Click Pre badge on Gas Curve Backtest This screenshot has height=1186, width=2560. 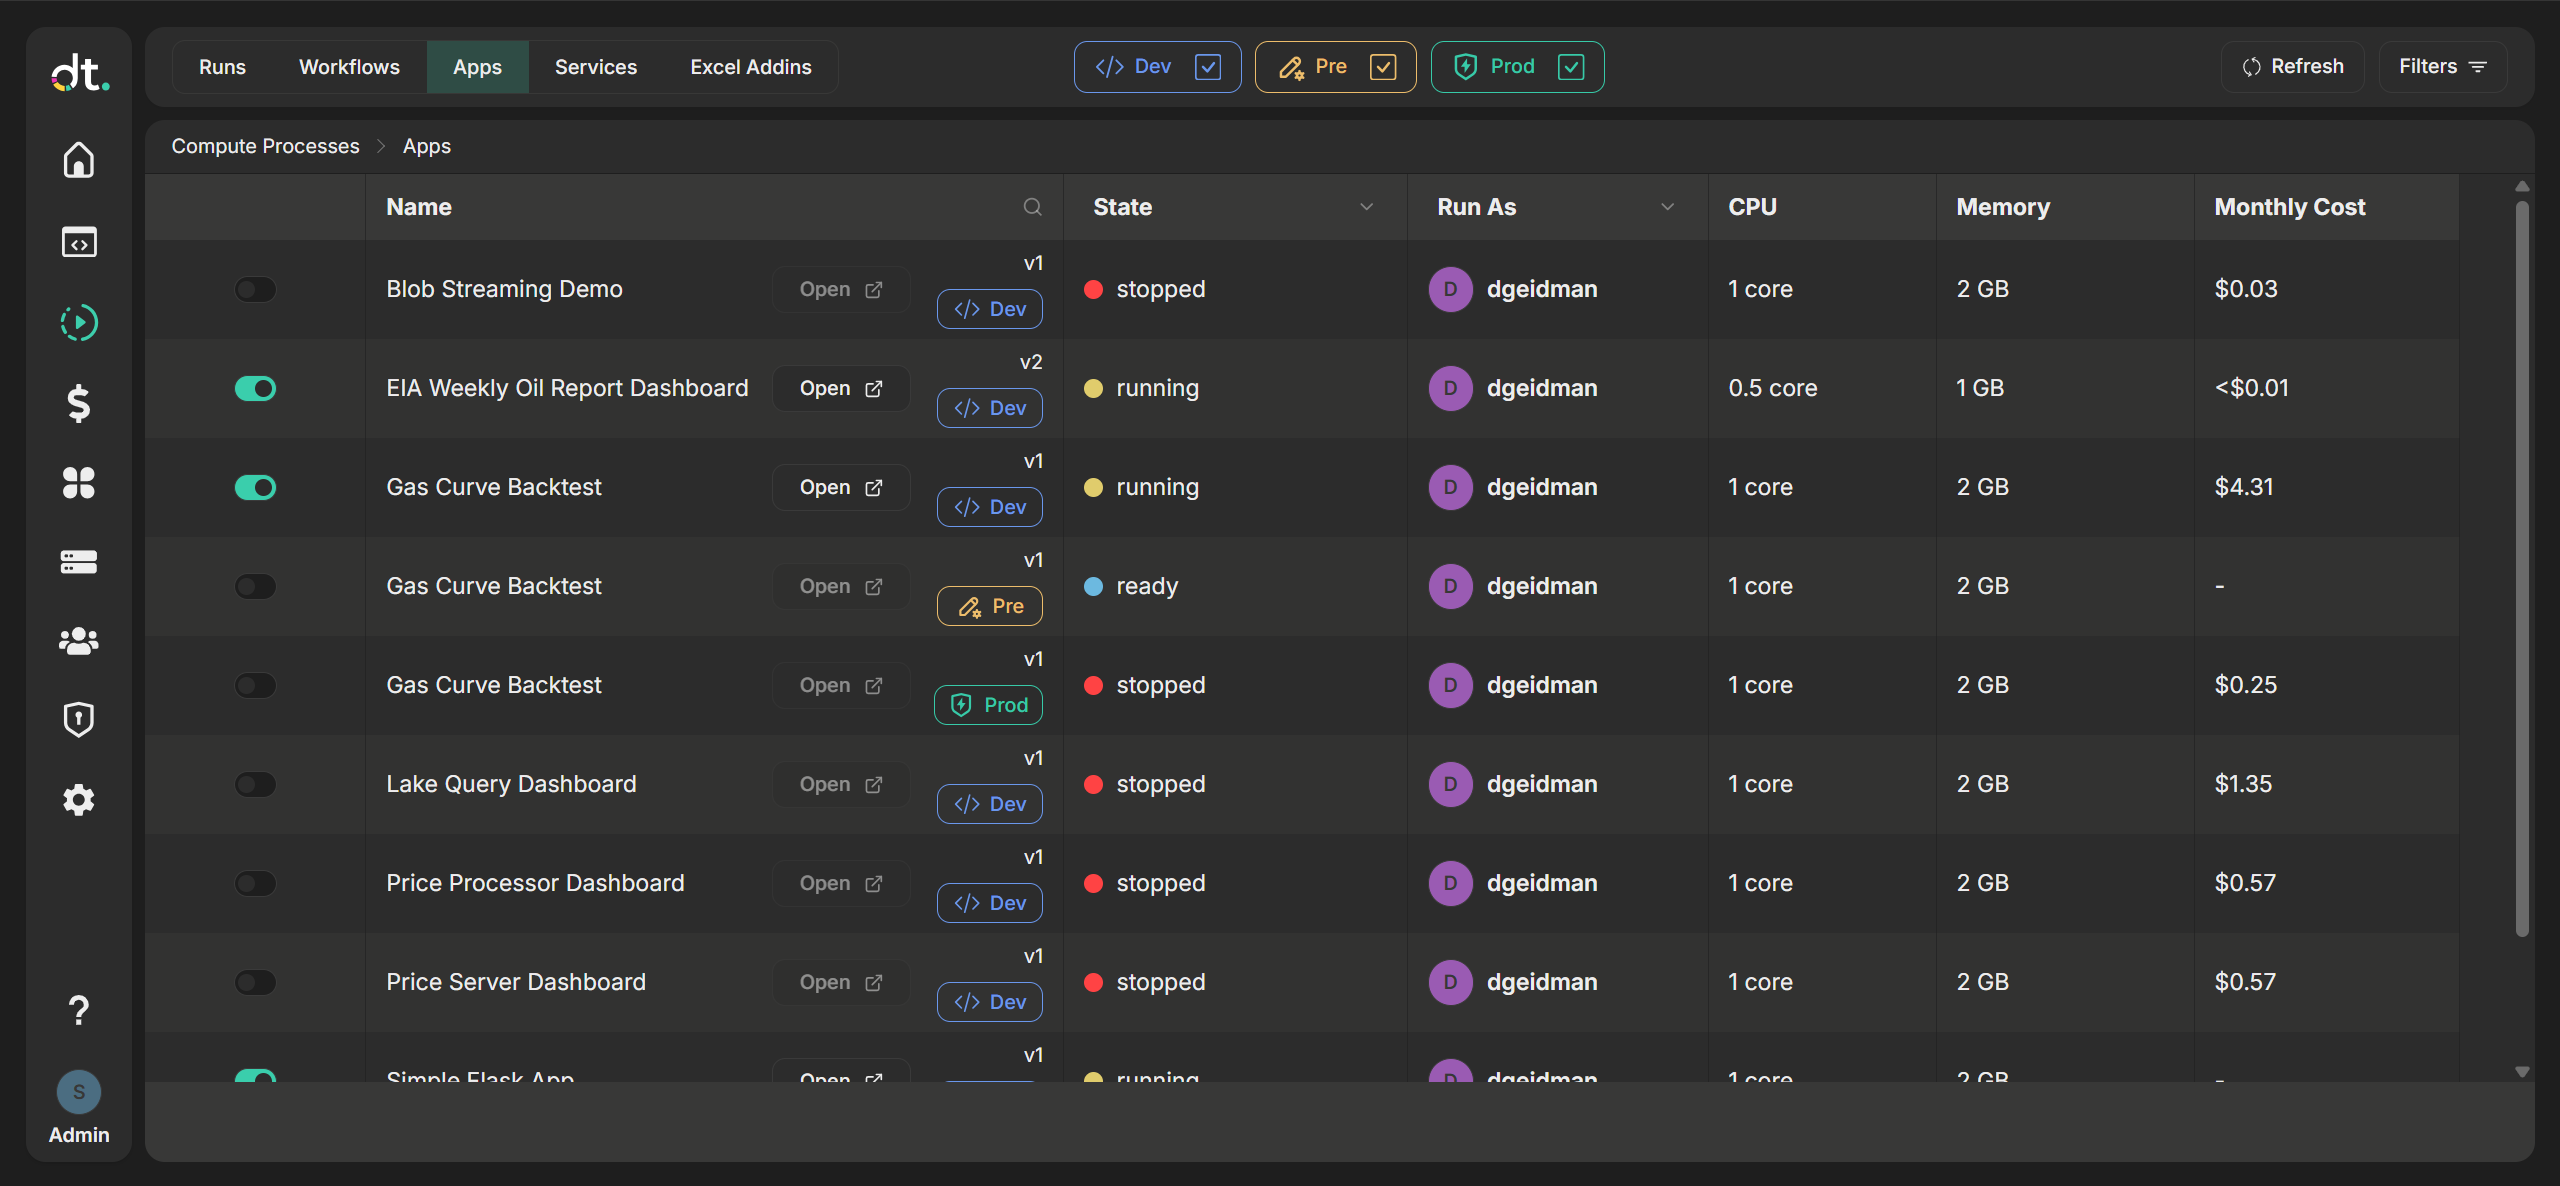[989, 606]
